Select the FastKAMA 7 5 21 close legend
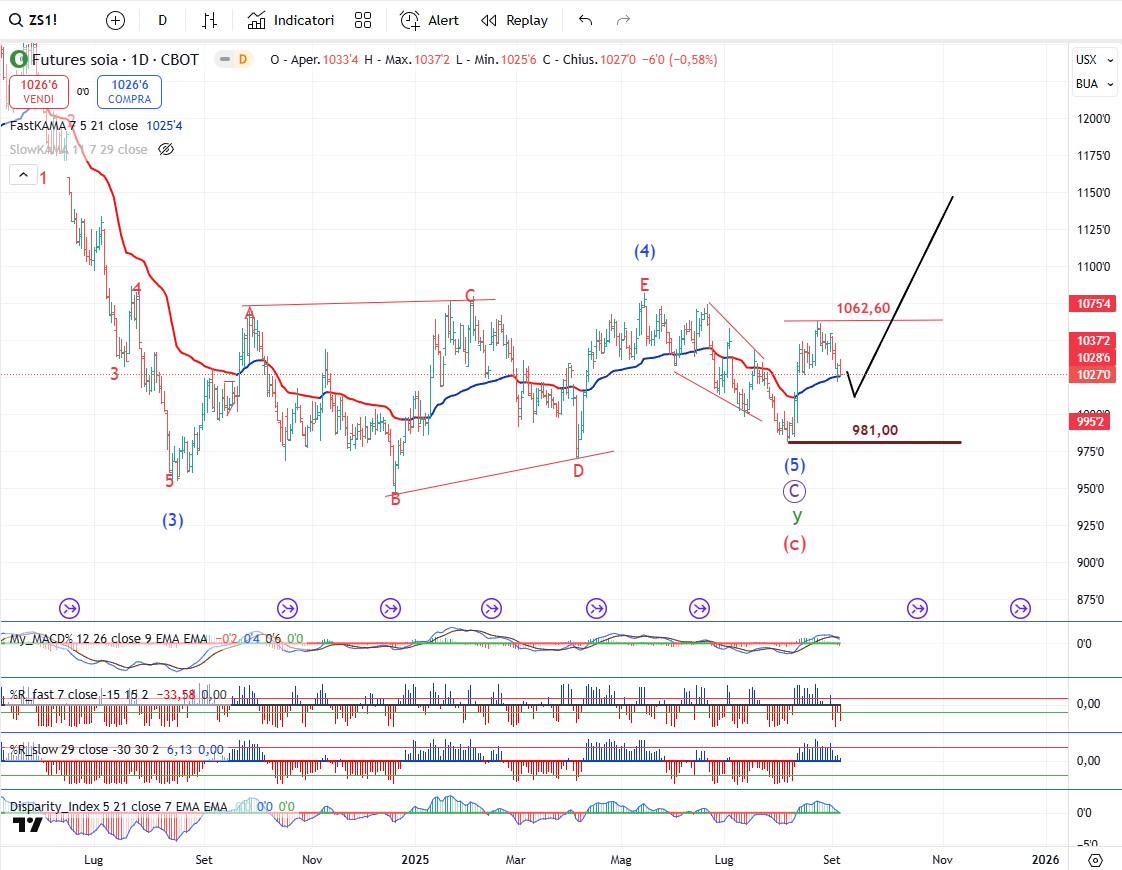Image resolution: width=1122 pixels, height=870 pixels. tap(74, 125)
